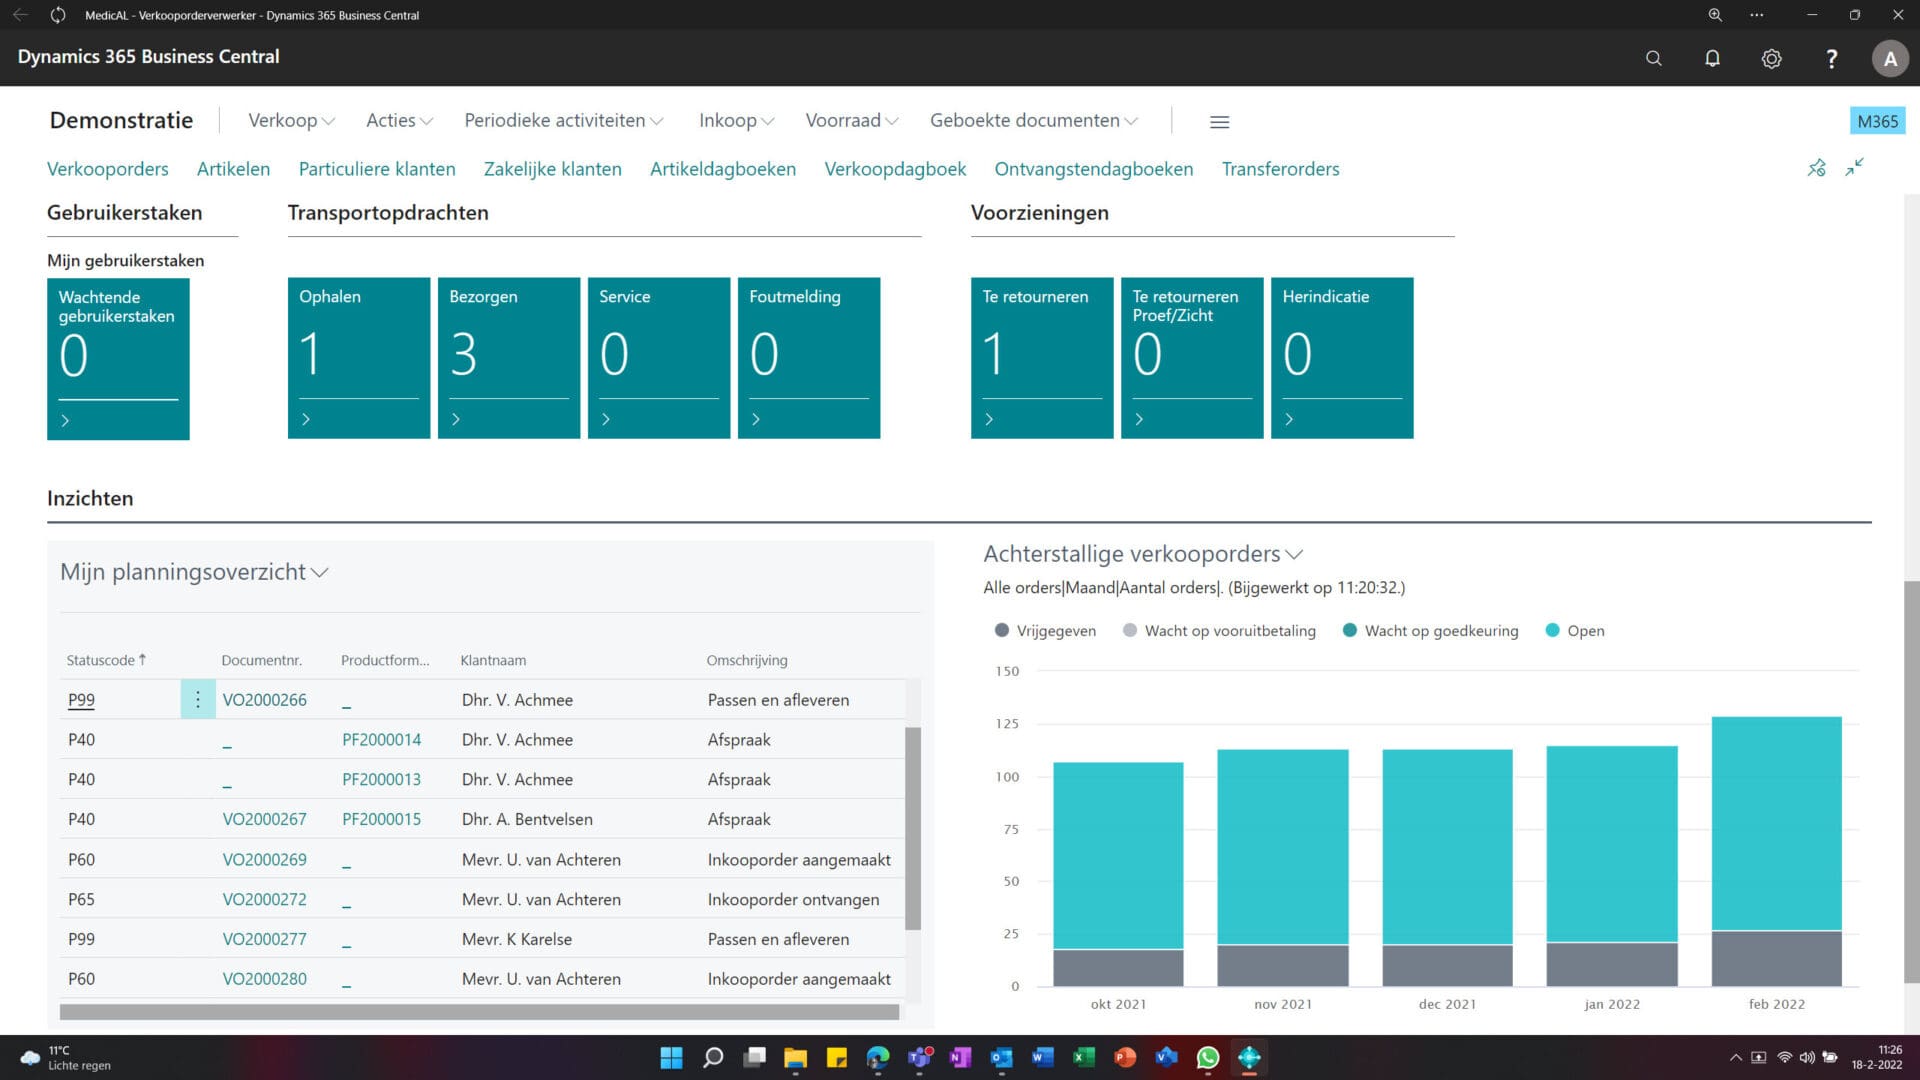Click the collapse view arrows icon
Viewport: 1920px width, 1080px height.
tap(1854, 167)
